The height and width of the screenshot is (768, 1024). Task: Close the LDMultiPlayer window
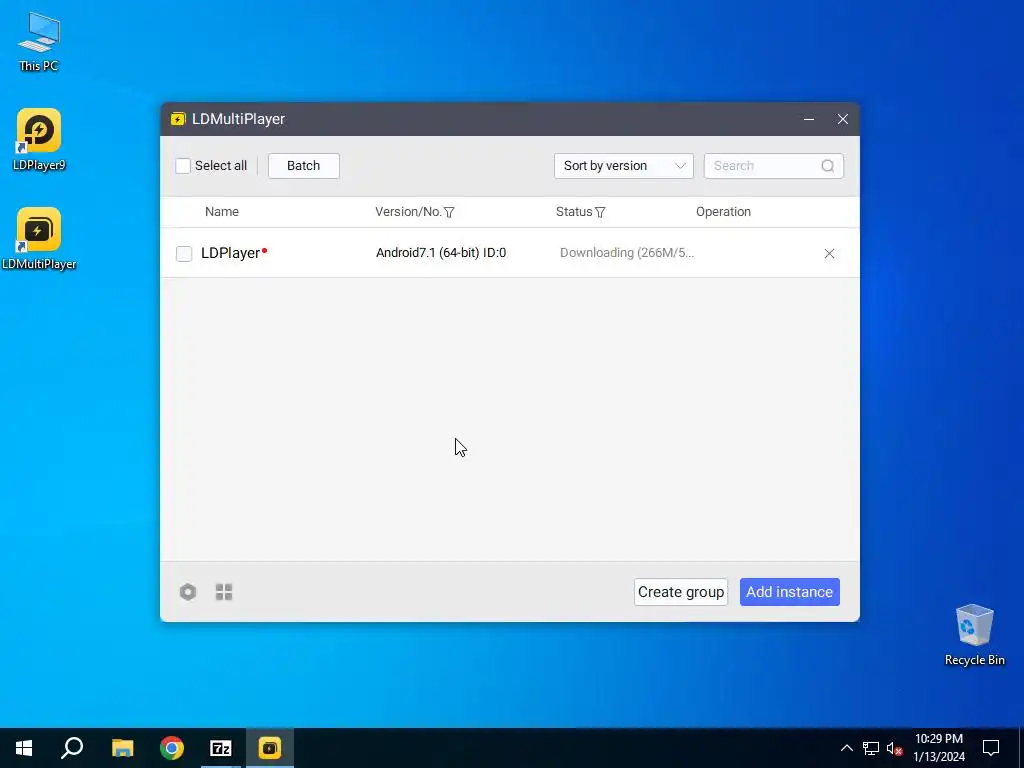[x=842, y=119]
